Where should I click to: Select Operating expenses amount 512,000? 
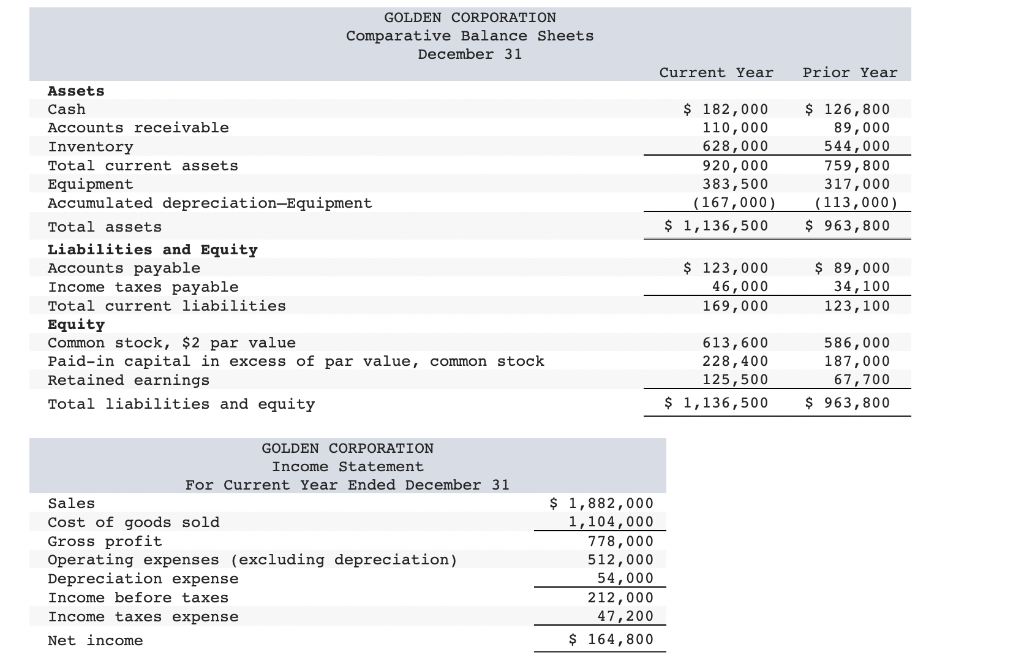(x=620, y=560)
